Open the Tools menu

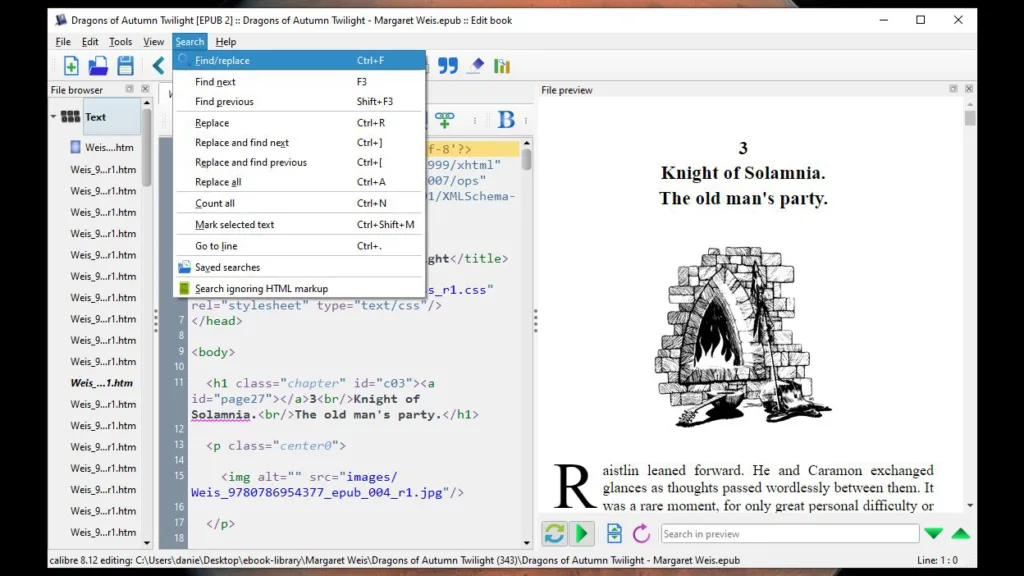[120, 41]
